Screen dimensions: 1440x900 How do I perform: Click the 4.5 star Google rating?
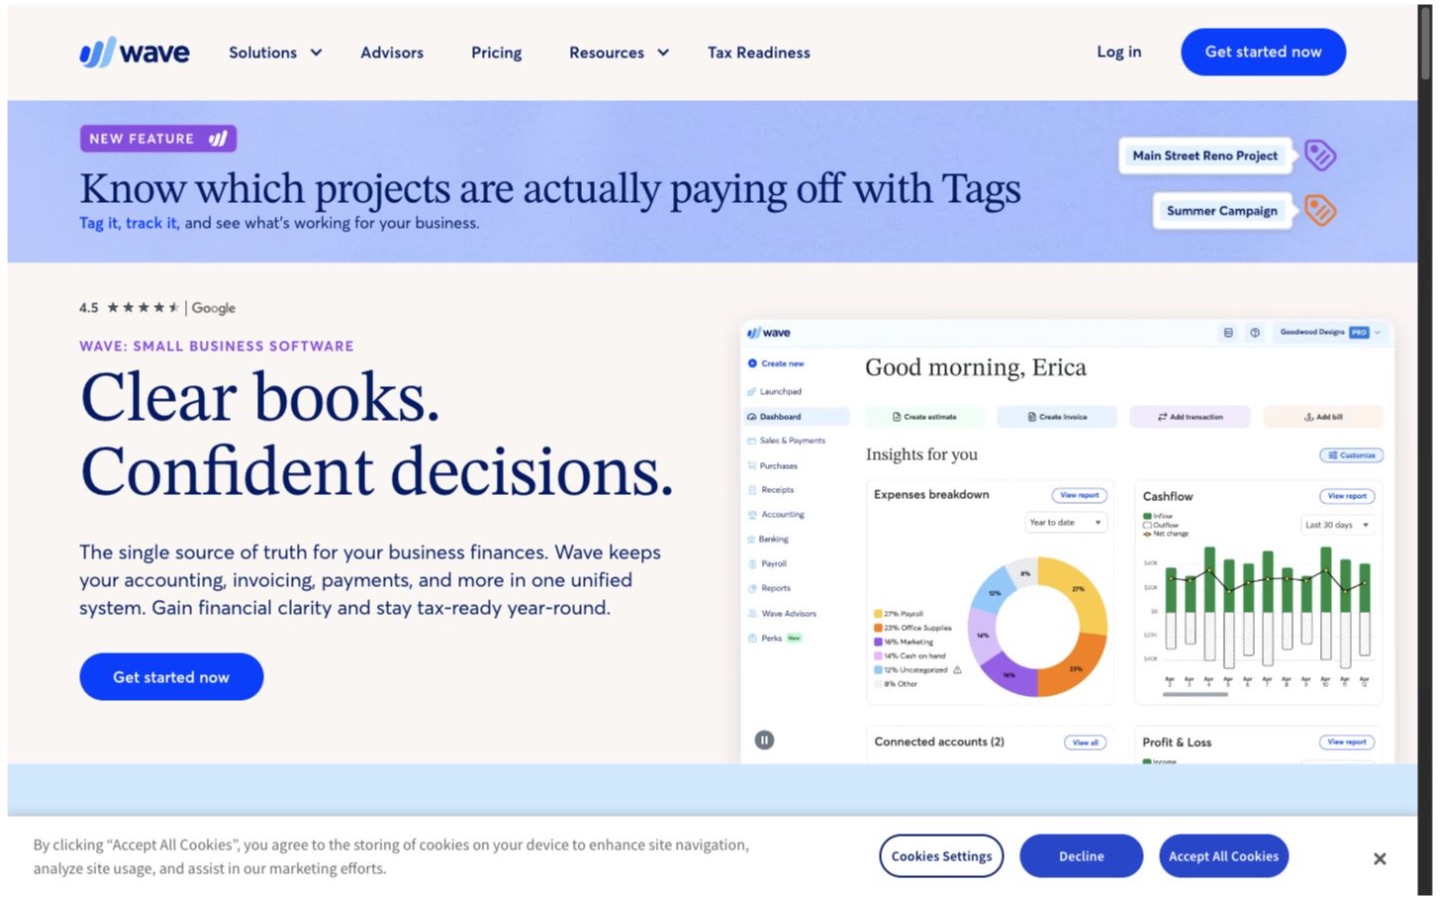(157, 308)
